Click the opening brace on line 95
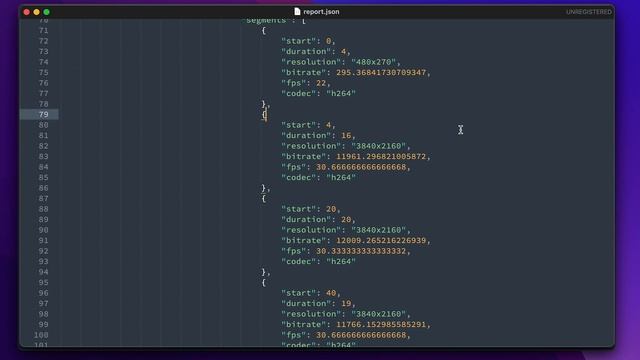Screen dimensions: 640x360 (264, 283)
